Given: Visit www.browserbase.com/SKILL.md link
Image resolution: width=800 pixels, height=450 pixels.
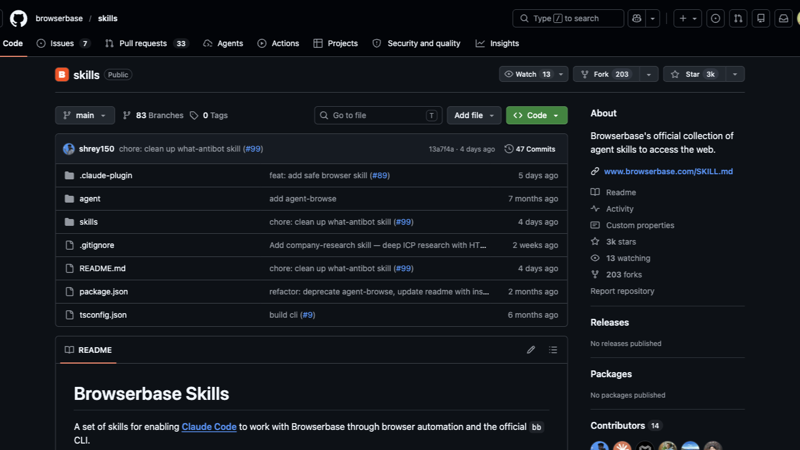Looking at the screenshot, I should [x=668, y=171].
